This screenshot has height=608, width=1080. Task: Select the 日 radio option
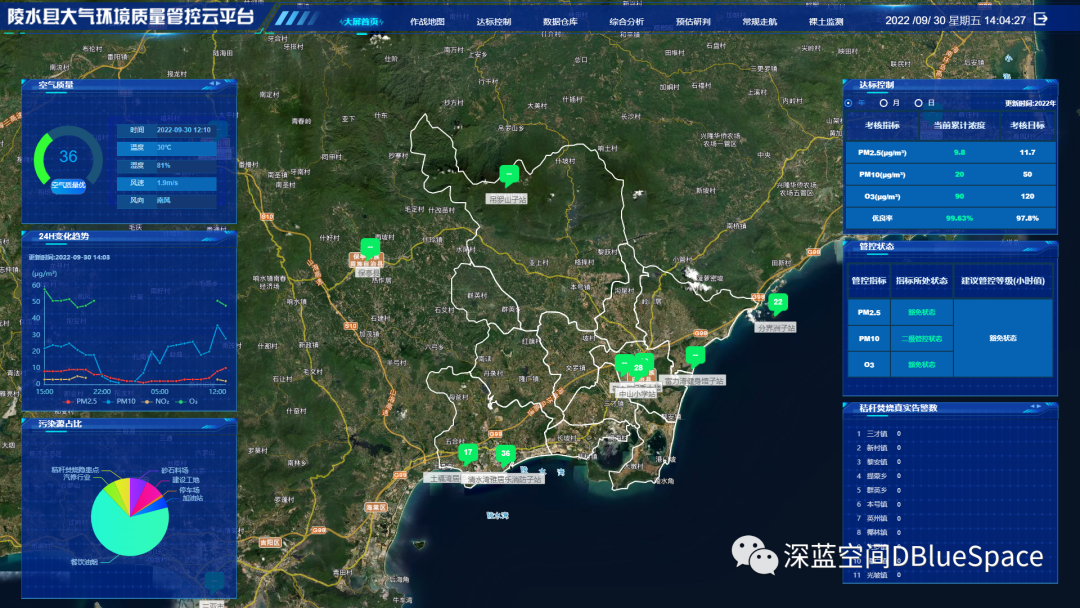(x=918, y=103)
